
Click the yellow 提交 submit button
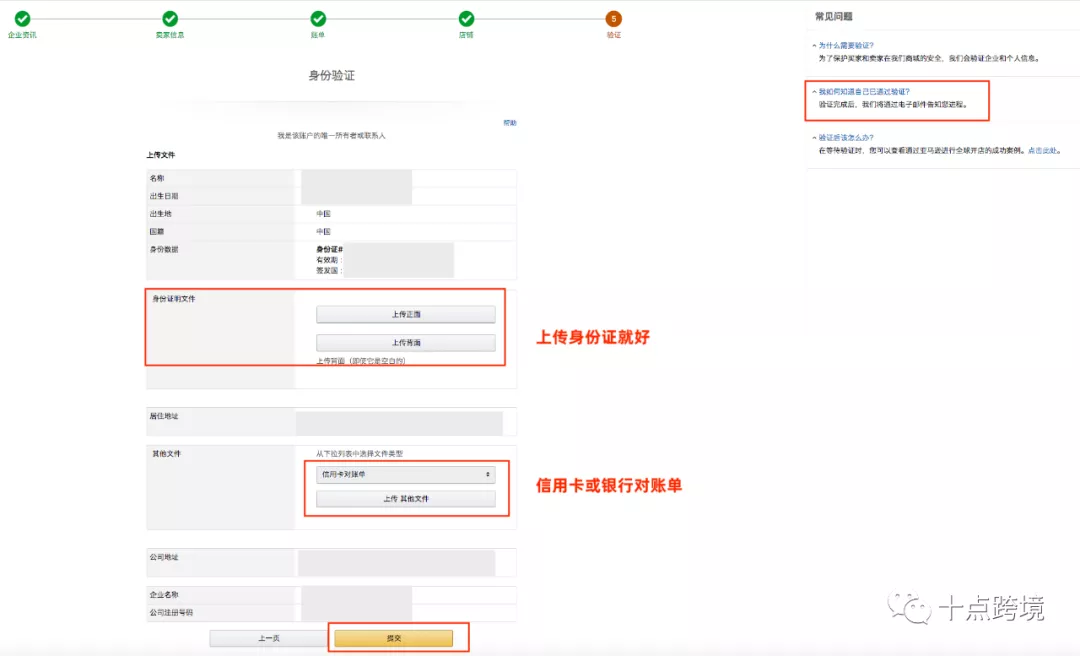coord(393,639)
